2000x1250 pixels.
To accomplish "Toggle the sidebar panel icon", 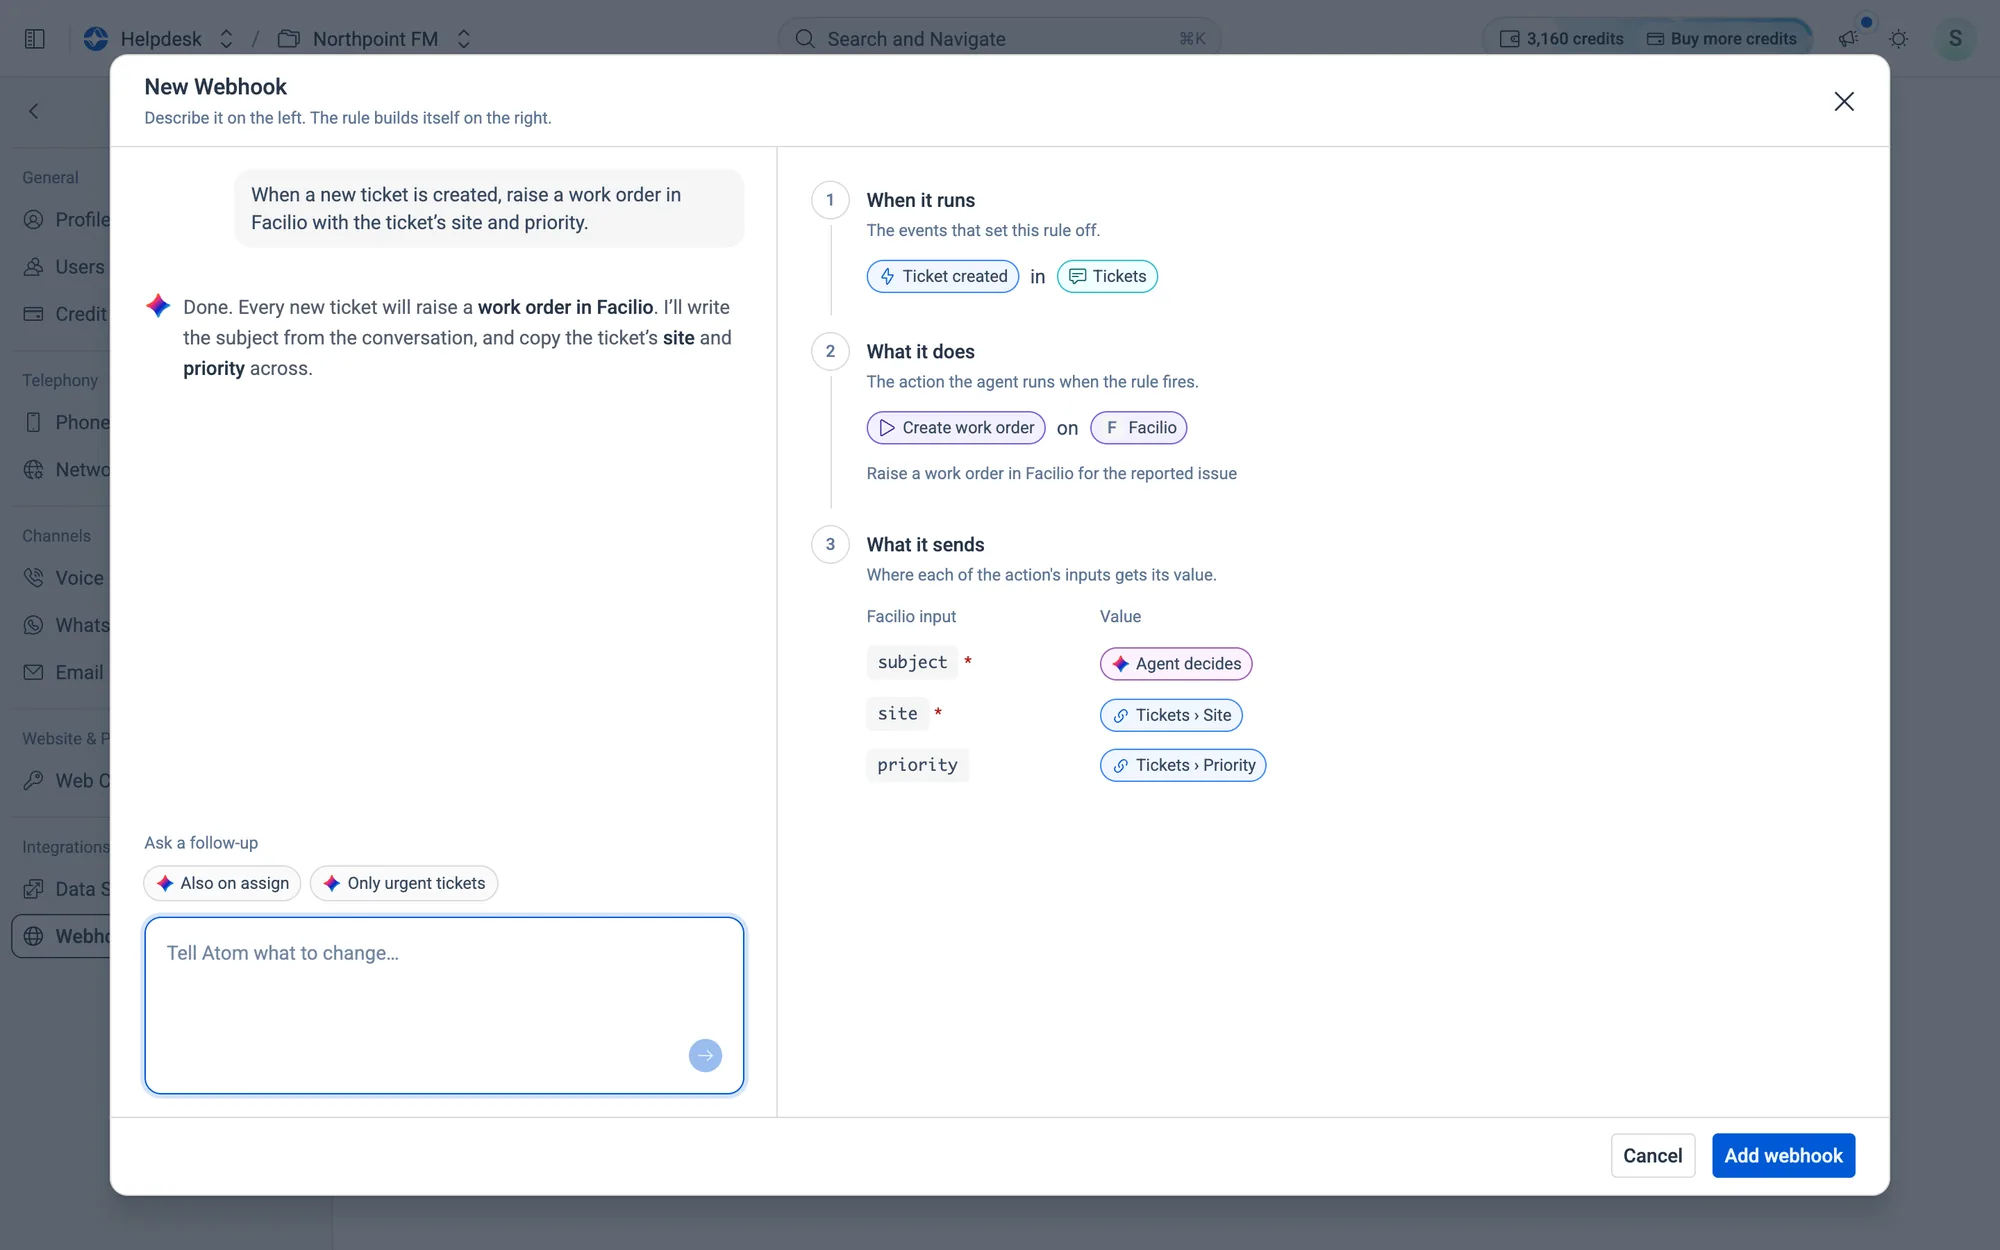I will pyautogui.click(x=34, y=39).
